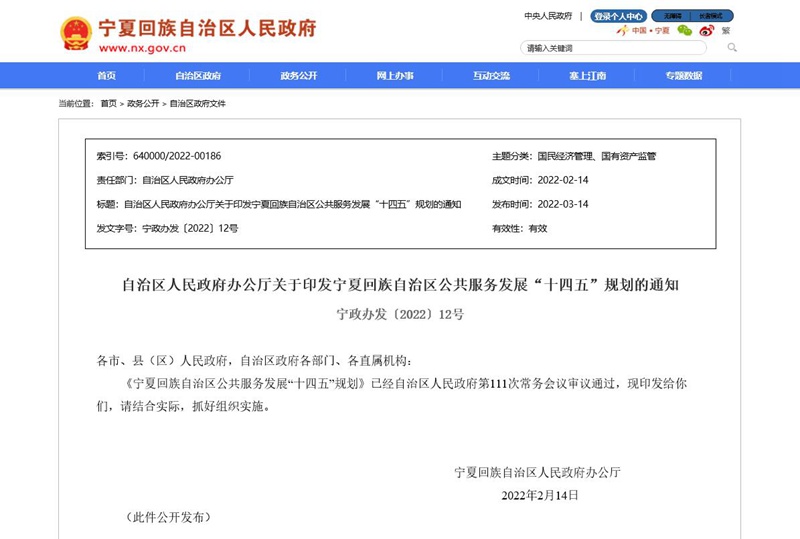Go to 首页 in navigation bar
800x539 pixels.
coord(106,76)
